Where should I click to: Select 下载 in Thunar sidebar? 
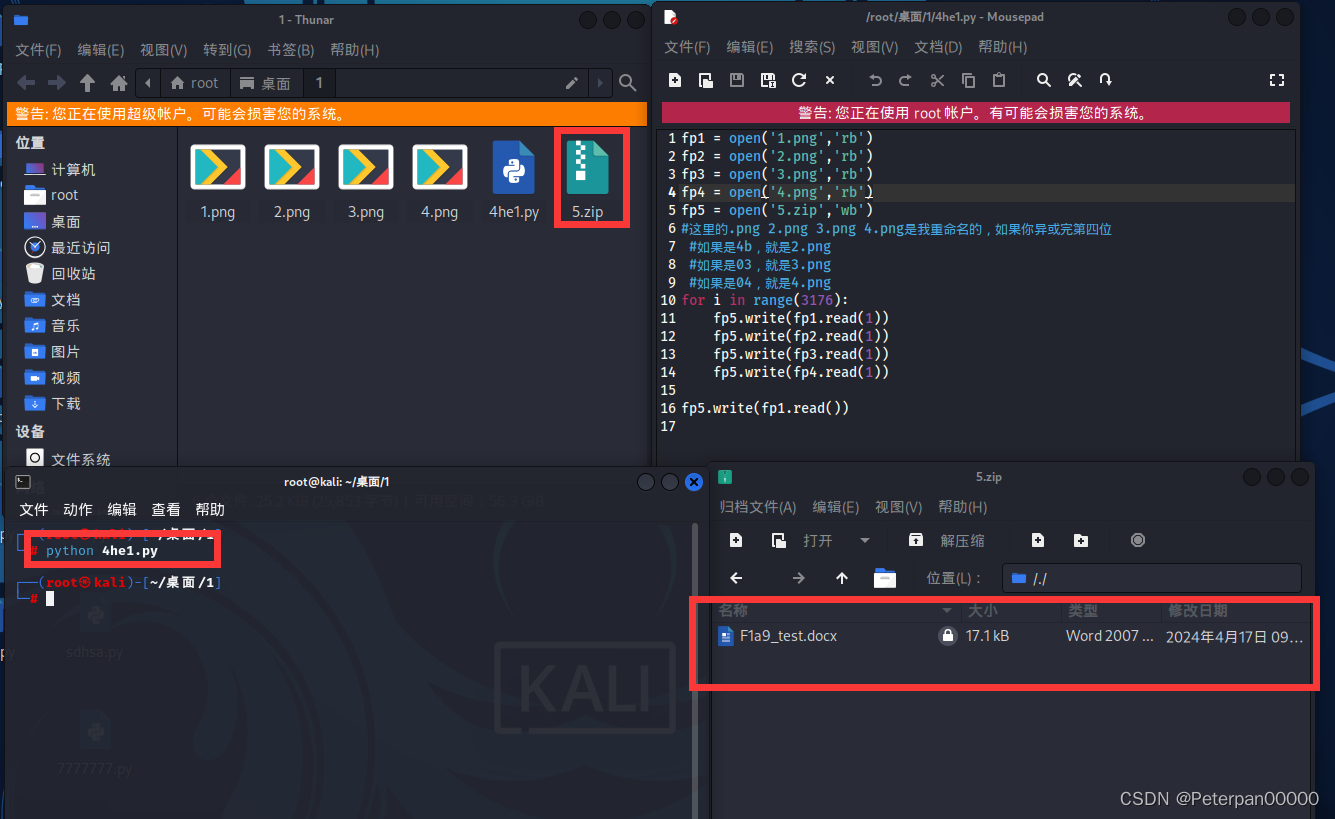[x=52, y=404]
